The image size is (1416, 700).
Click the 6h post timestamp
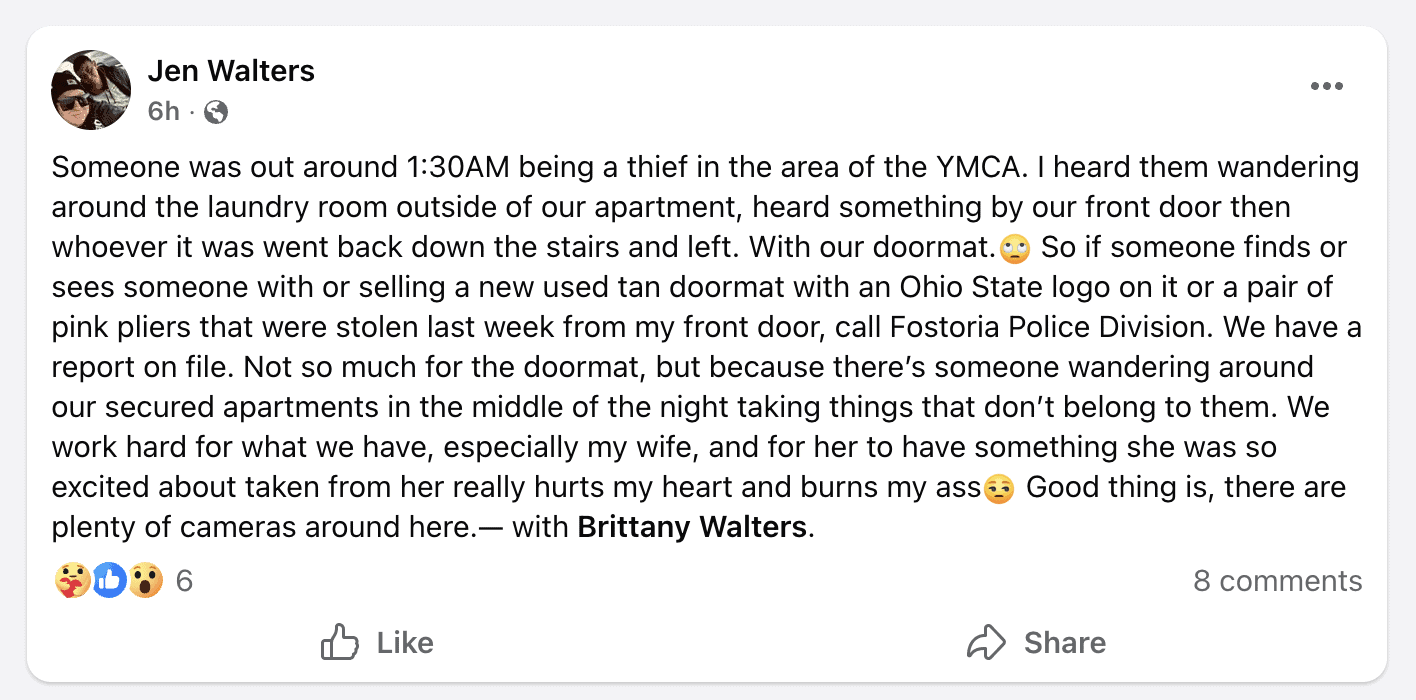[x=163, y=112]
